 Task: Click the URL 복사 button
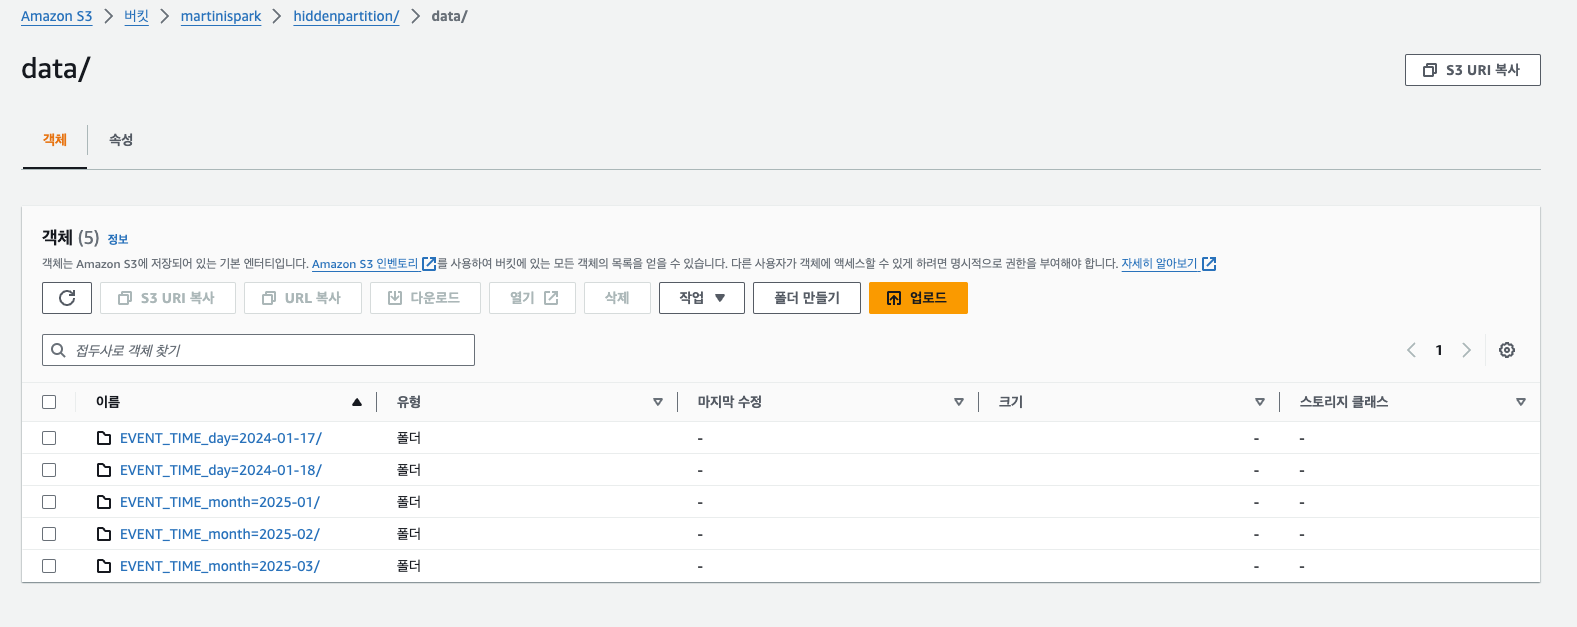302,298
